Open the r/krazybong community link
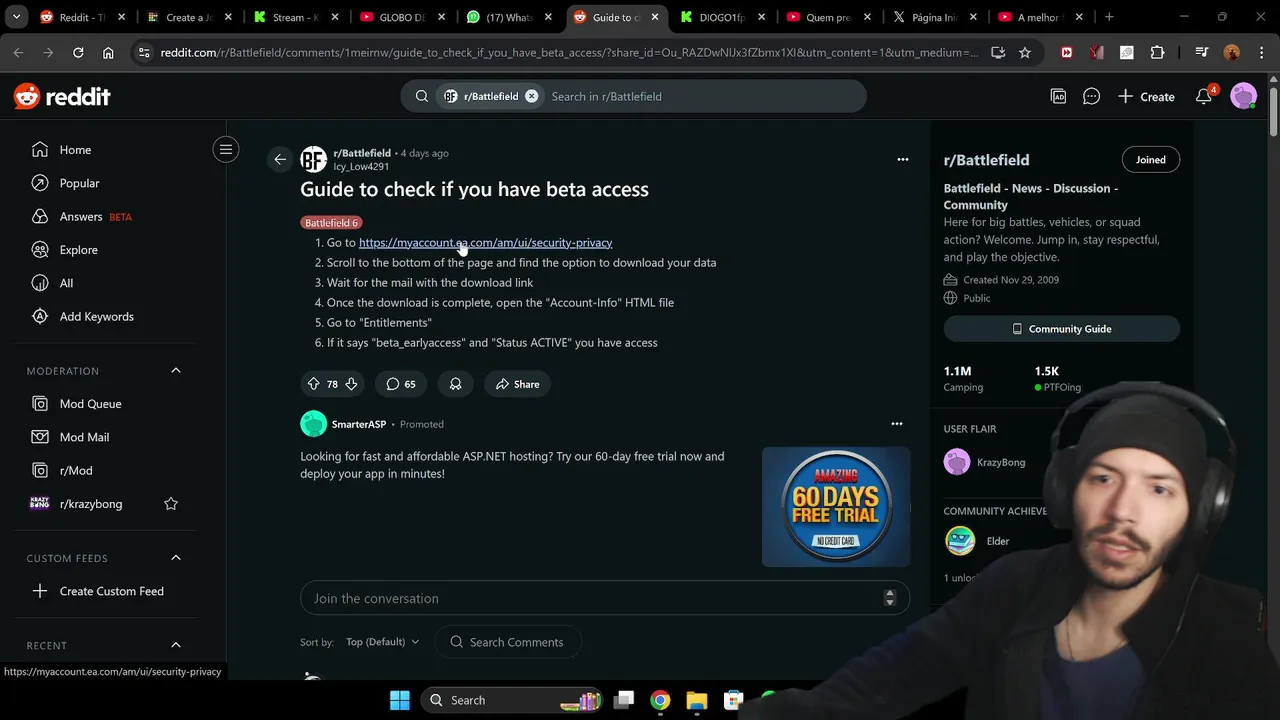 pyautogui.click(x=91, y=504)
